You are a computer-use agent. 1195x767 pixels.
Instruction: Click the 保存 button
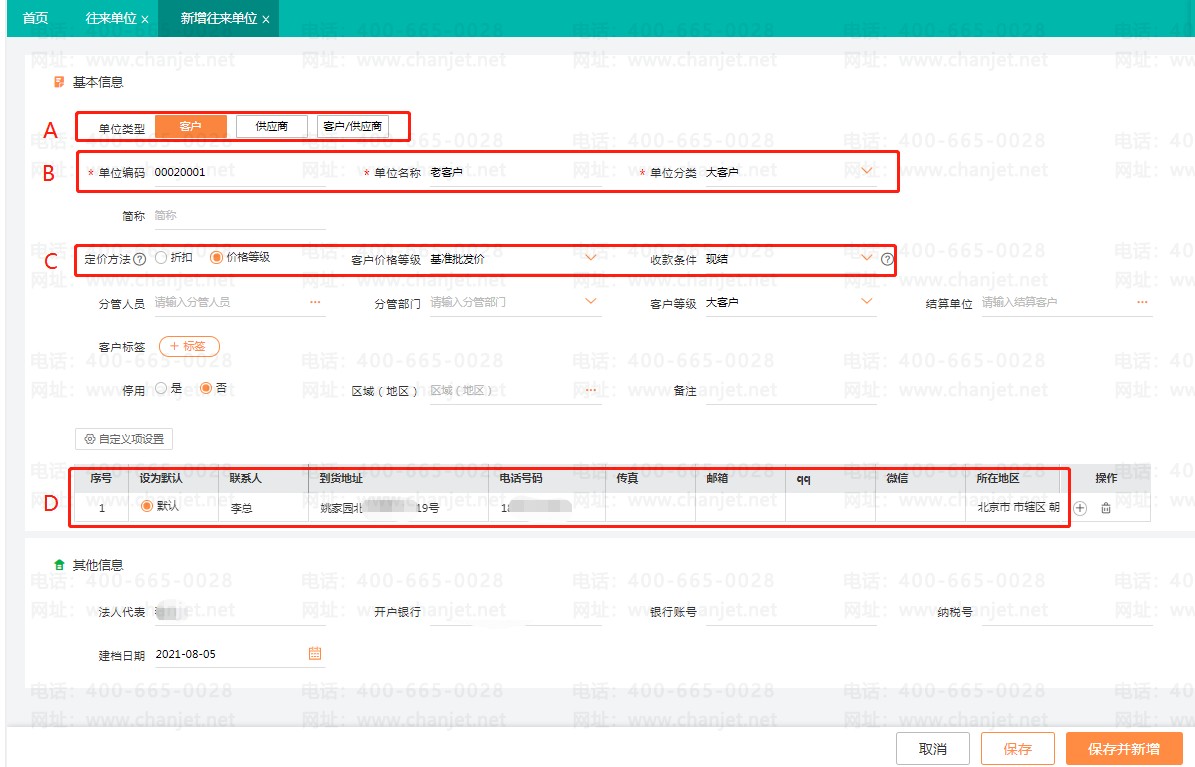click(x=1017, y=749)
